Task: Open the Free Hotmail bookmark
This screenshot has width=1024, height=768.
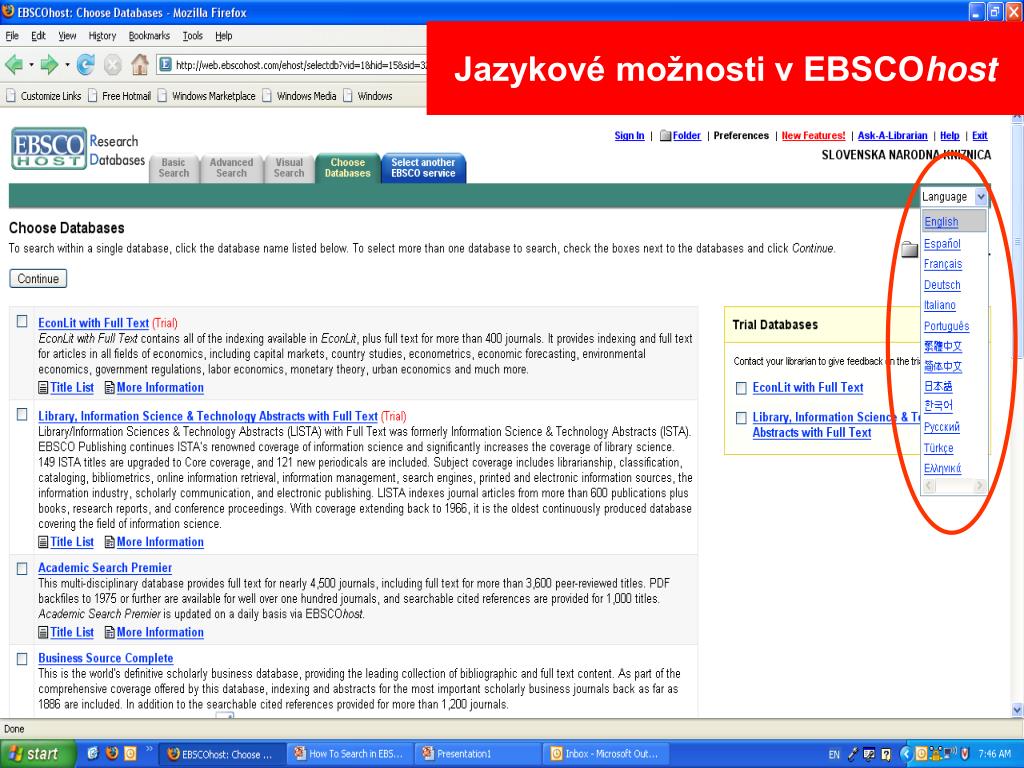Action: click(x=120, y=96)
